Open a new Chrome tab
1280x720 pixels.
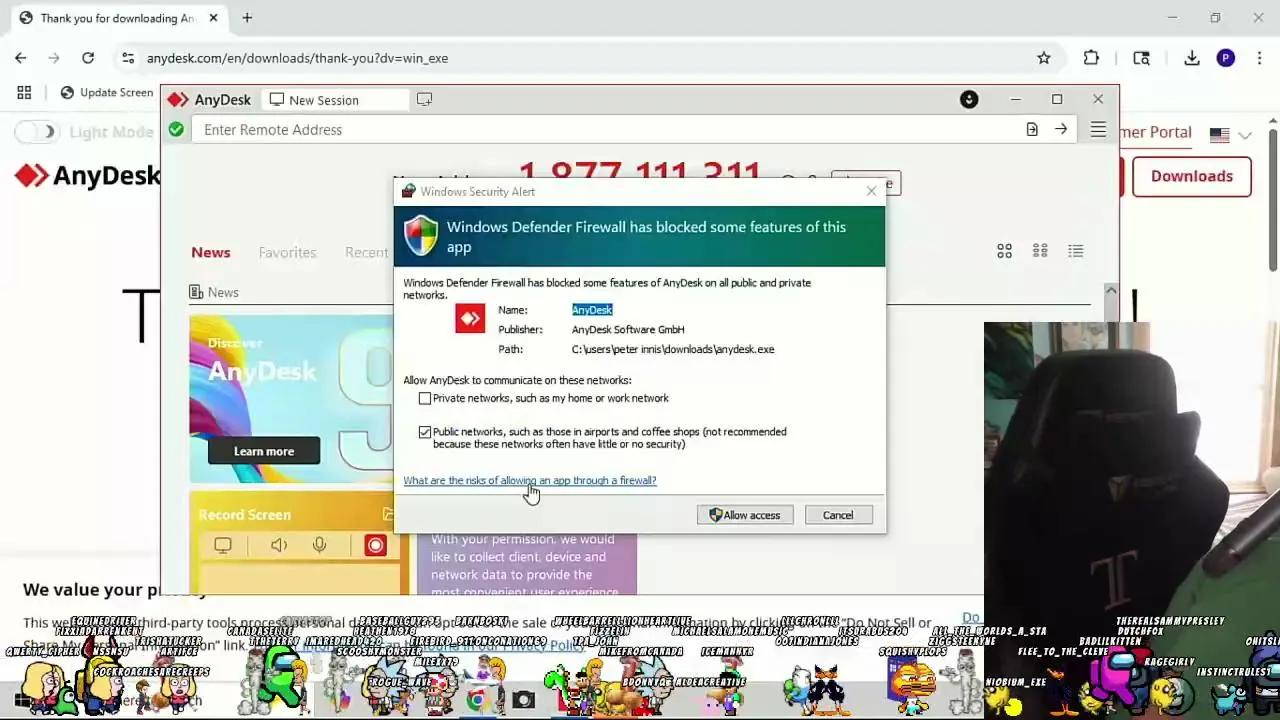[x=247, y=17]
